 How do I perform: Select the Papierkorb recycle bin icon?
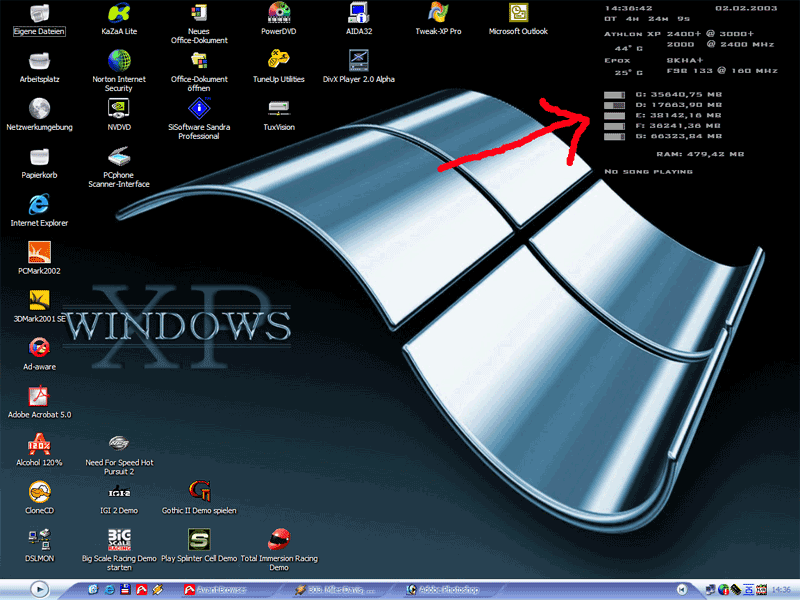(39, 163)
